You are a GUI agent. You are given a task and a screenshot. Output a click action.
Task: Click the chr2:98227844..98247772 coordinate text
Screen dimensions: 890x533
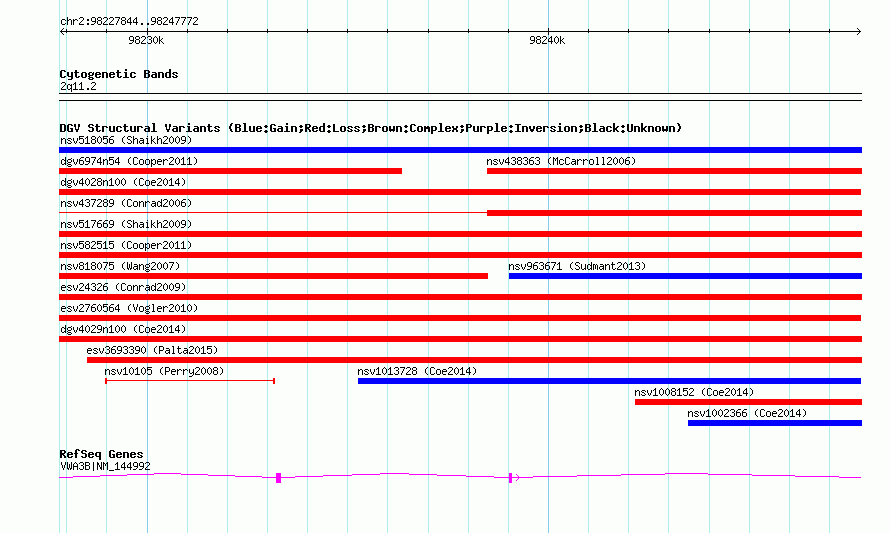pos(129,22)
